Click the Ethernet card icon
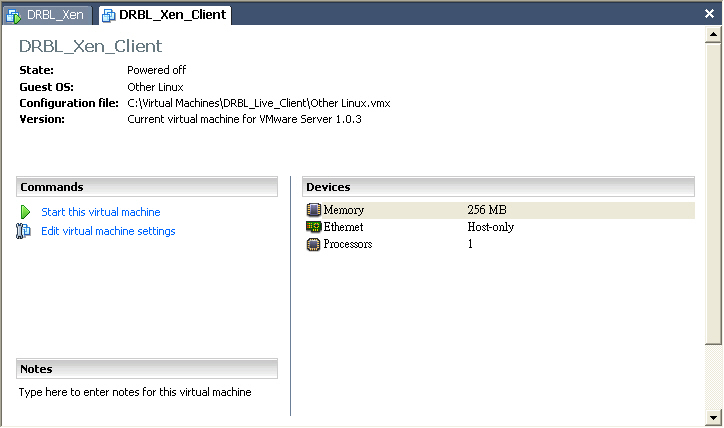The width and height of the screenshot is (724, 428). [313, 227]
